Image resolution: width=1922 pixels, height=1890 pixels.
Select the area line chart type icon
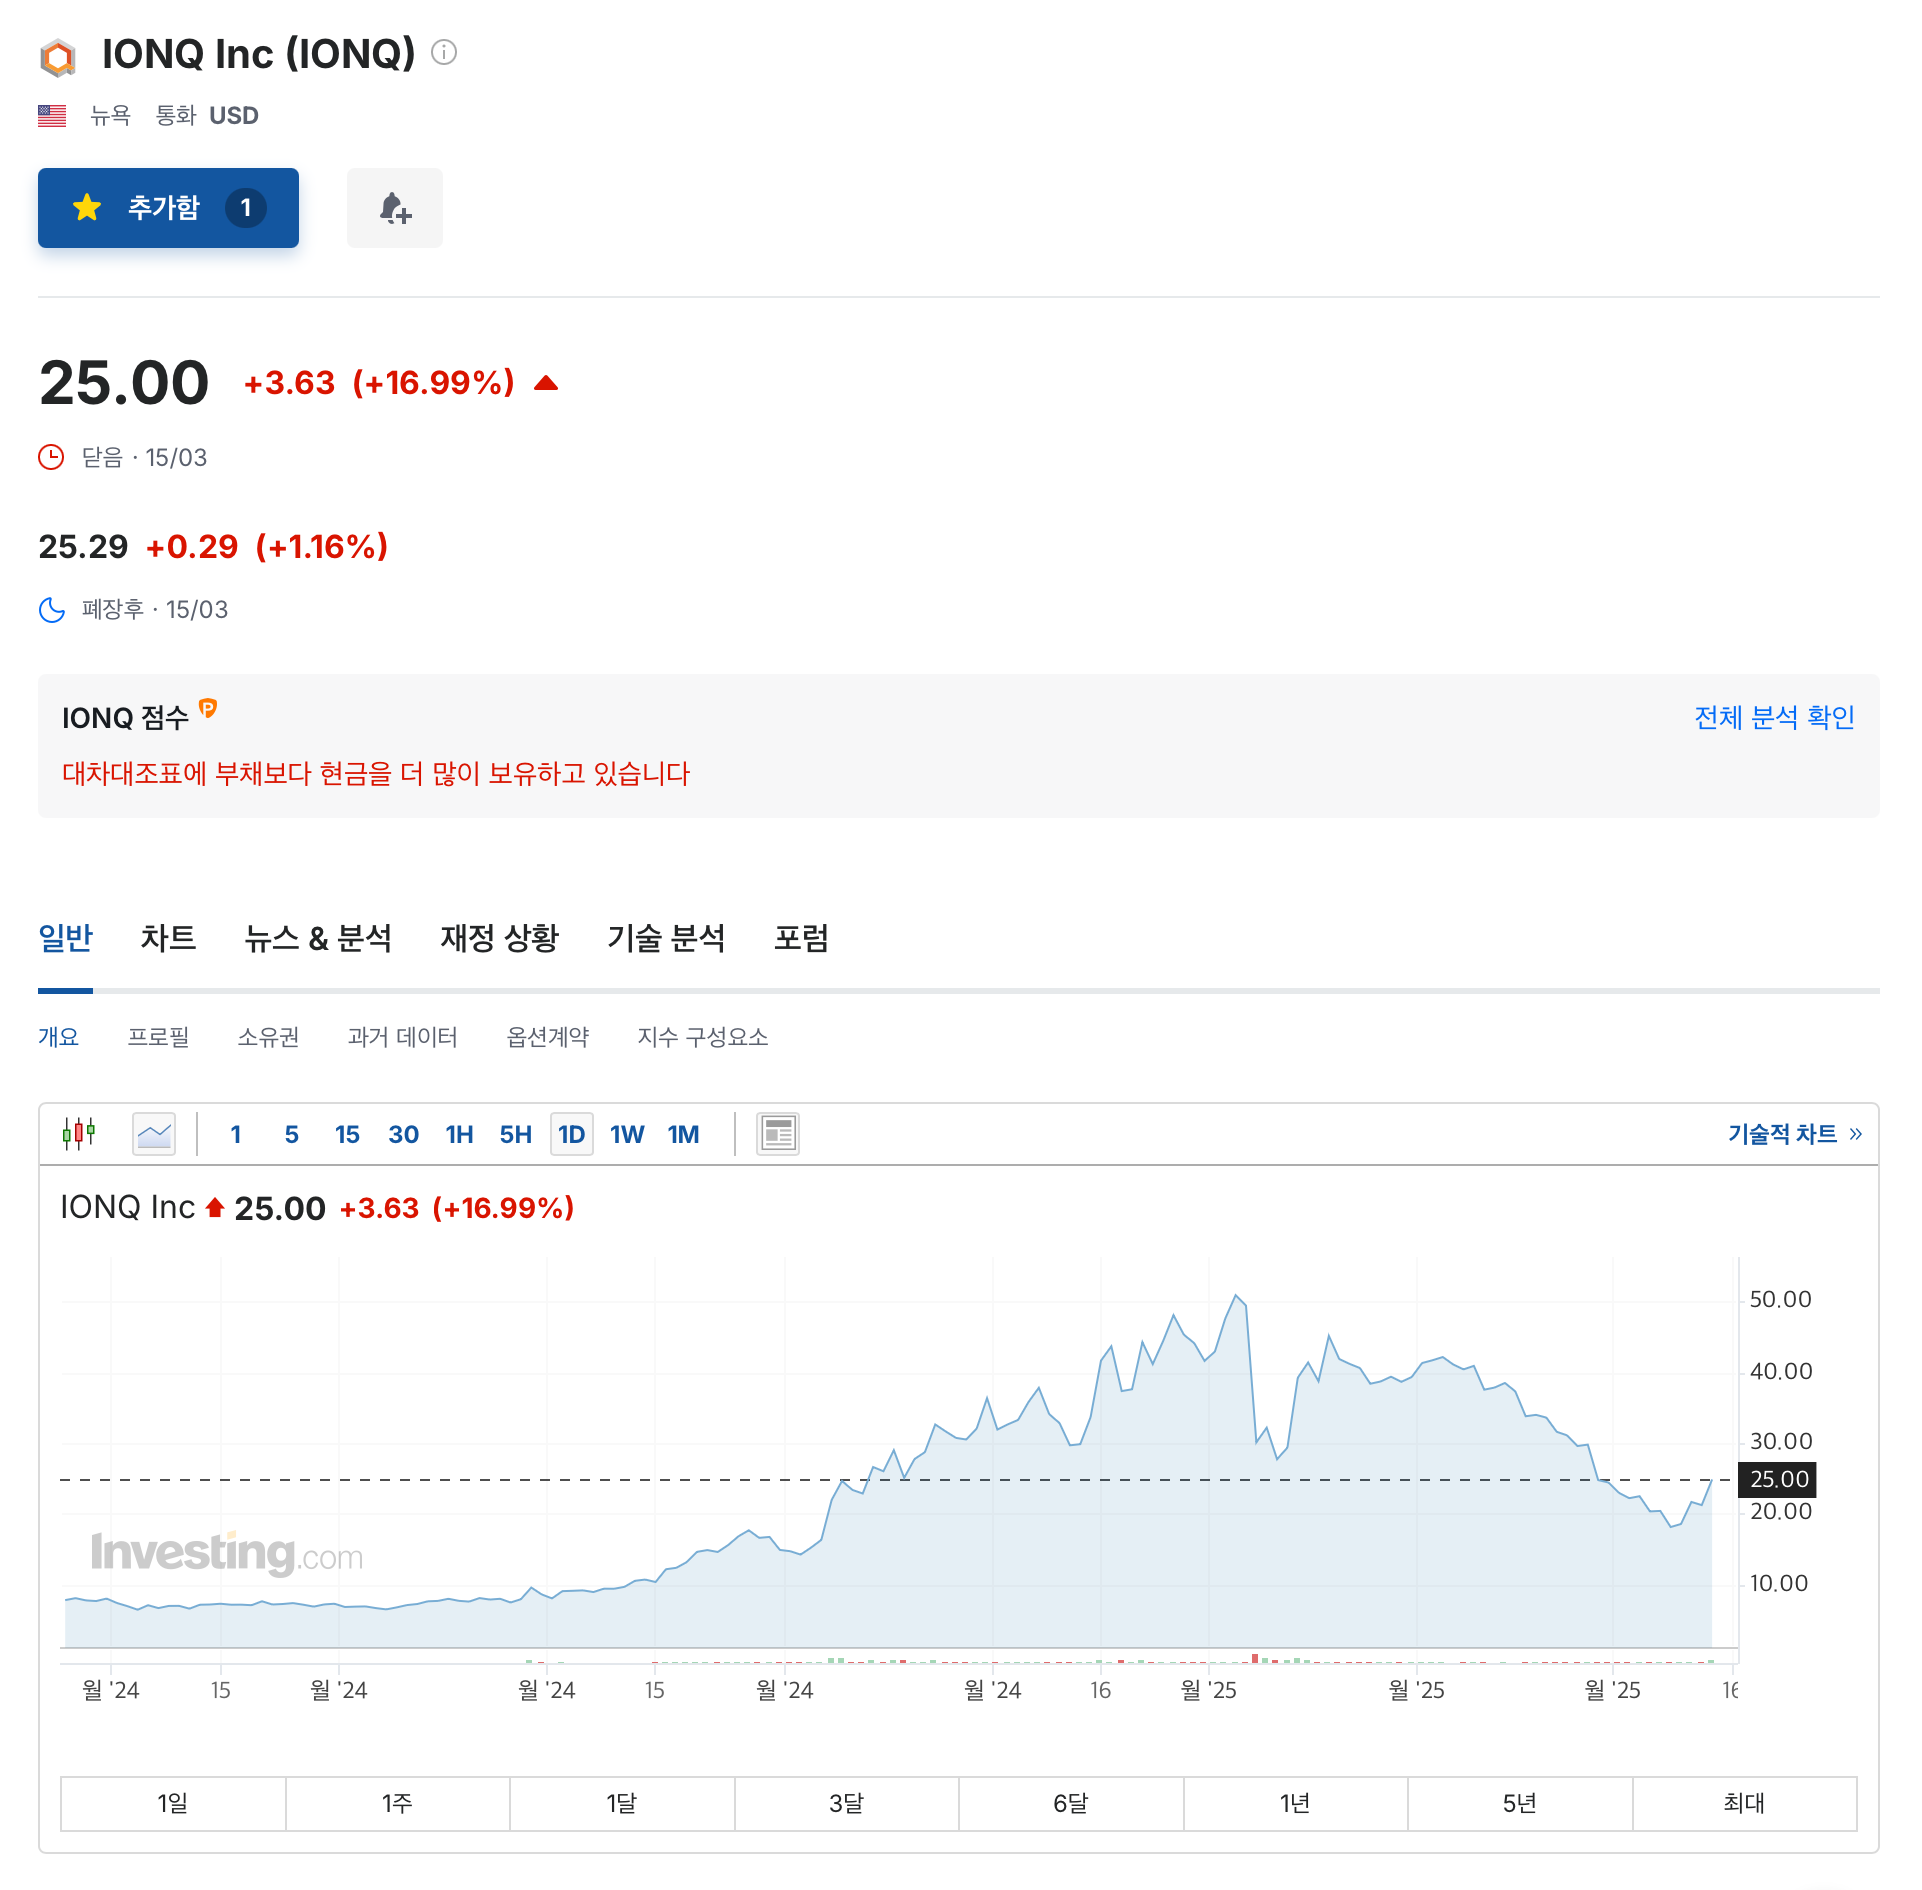[x=154, y=1134]
